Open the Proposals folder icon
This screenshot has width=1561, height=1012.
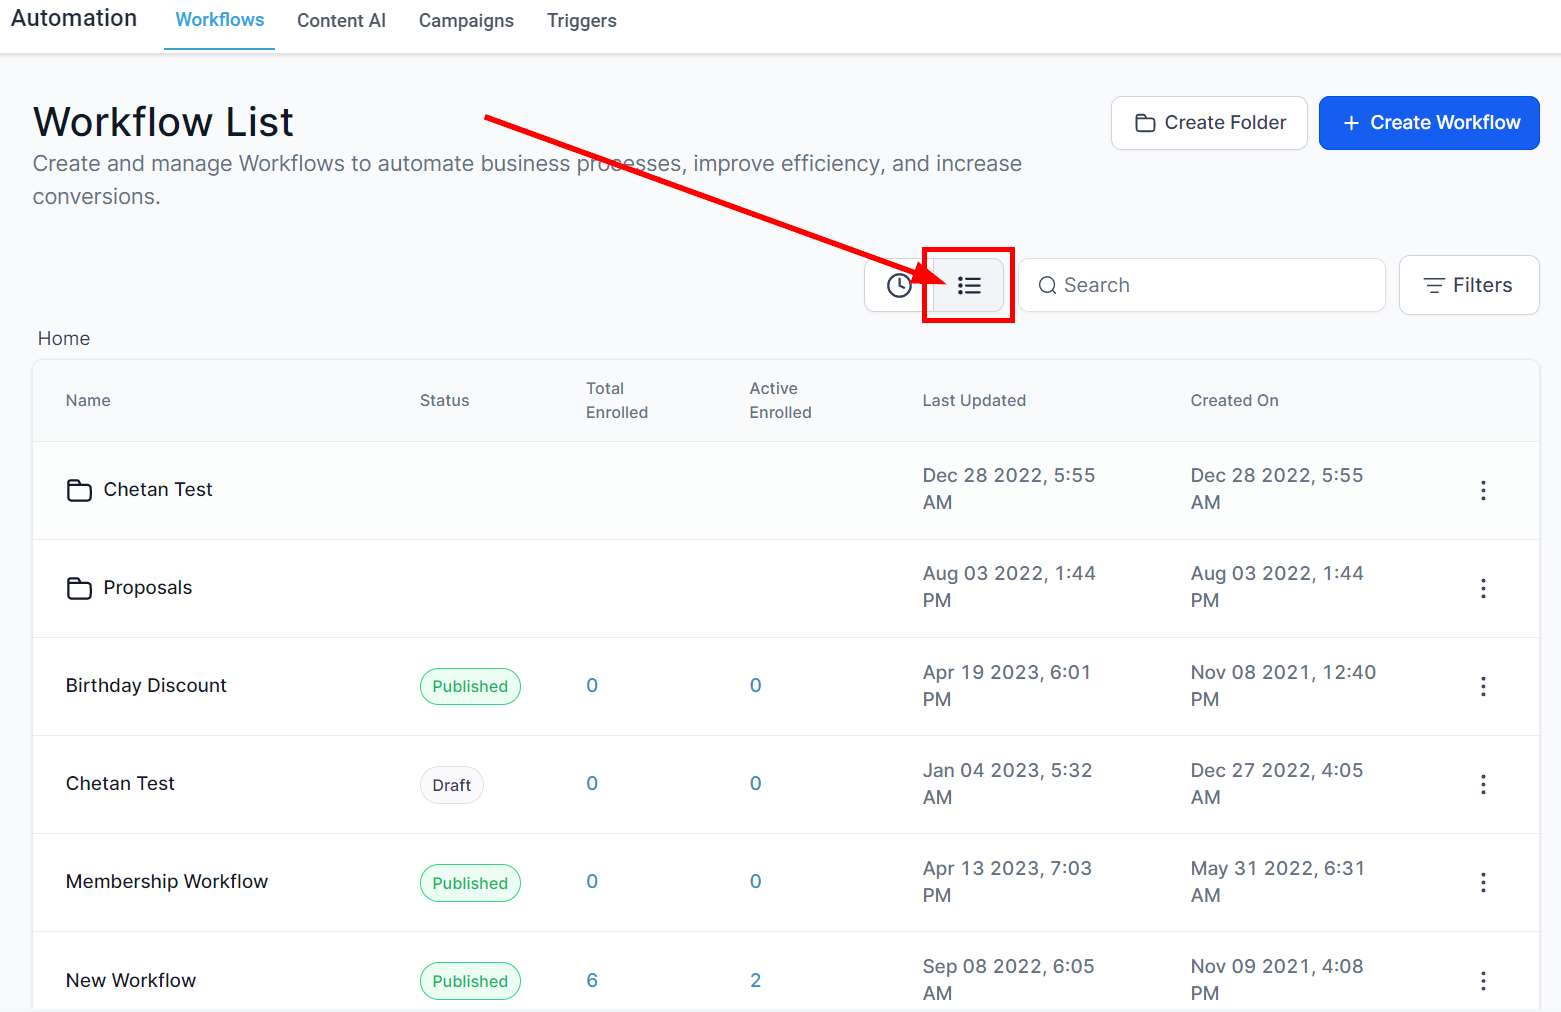coord(79,588)
